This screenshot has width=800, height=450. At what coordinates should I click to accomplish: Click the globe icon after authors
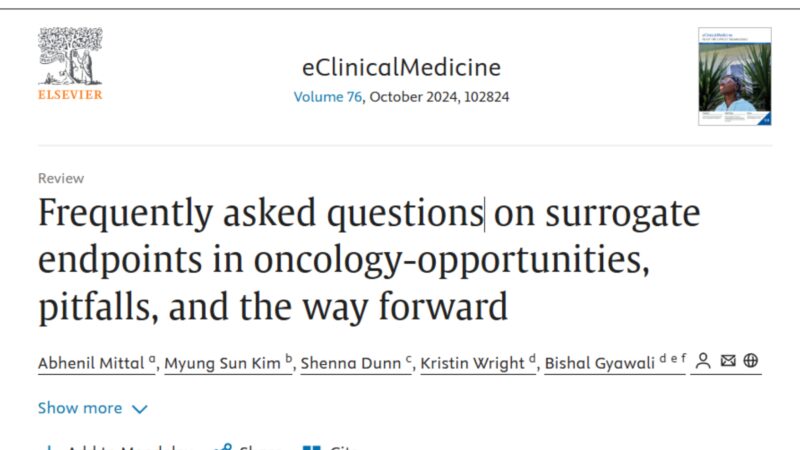point(750,361)
